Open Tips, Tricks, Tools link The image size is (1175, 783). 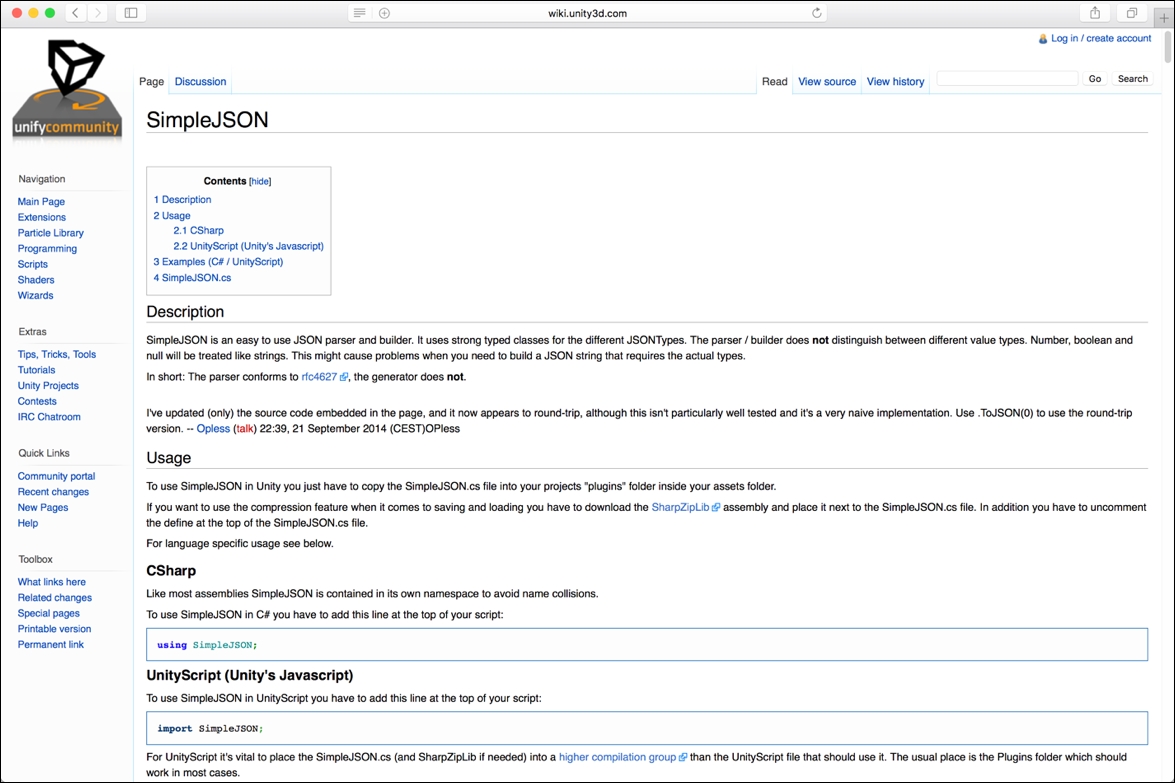(x=57, y=354)
